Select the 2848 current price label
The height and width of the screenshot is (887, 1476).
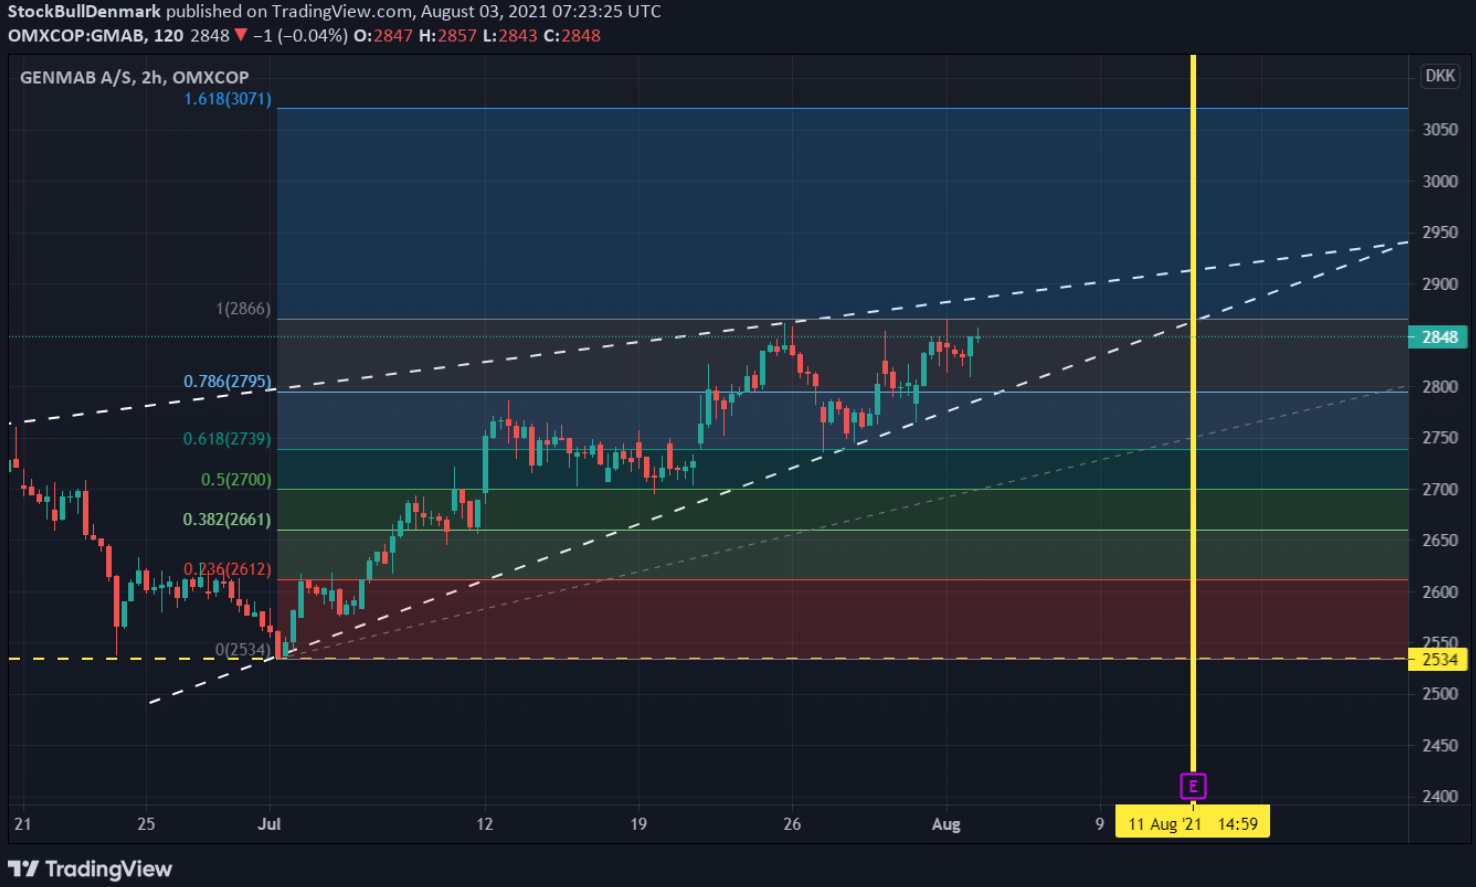point(1438,337)
